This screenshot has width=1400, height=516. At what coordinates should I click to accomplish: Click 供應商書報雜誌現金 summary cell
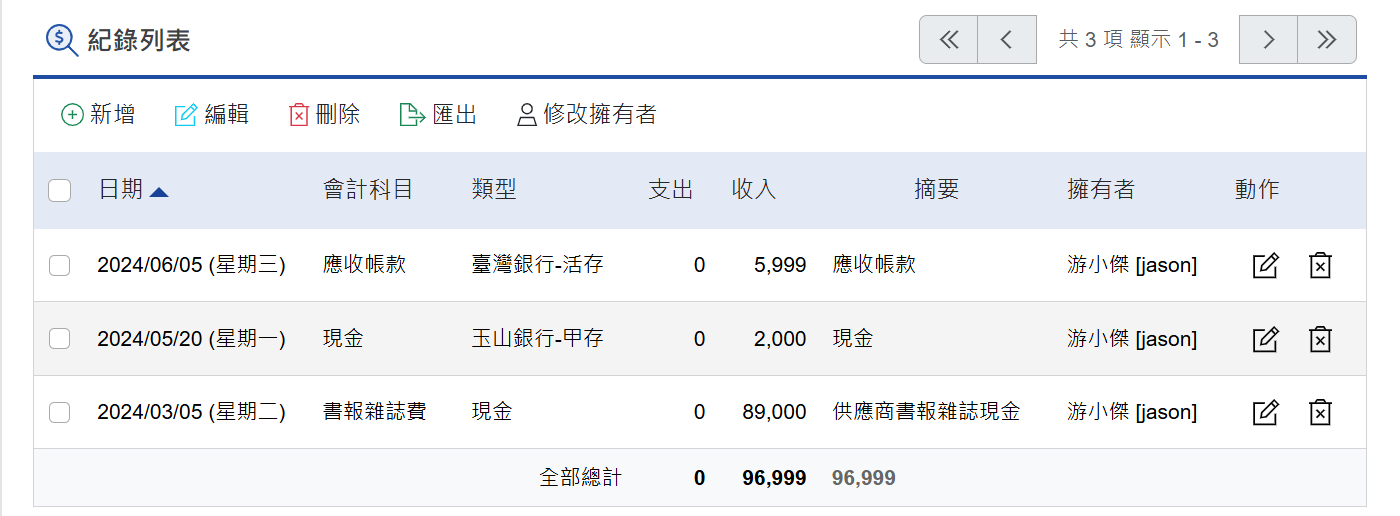click(x=927, y=412)
